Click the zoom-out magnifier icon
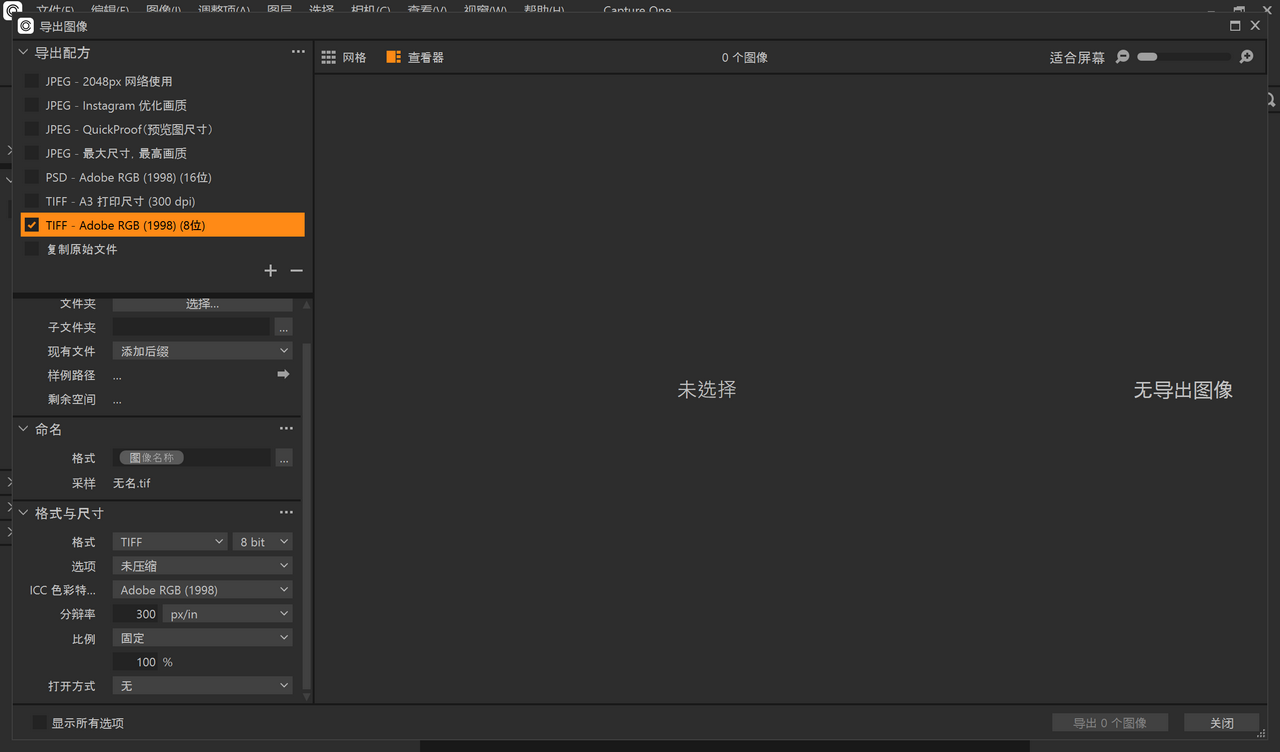Image resolution: width=1280 pixels, height=752 pixels. [1122, 57]
